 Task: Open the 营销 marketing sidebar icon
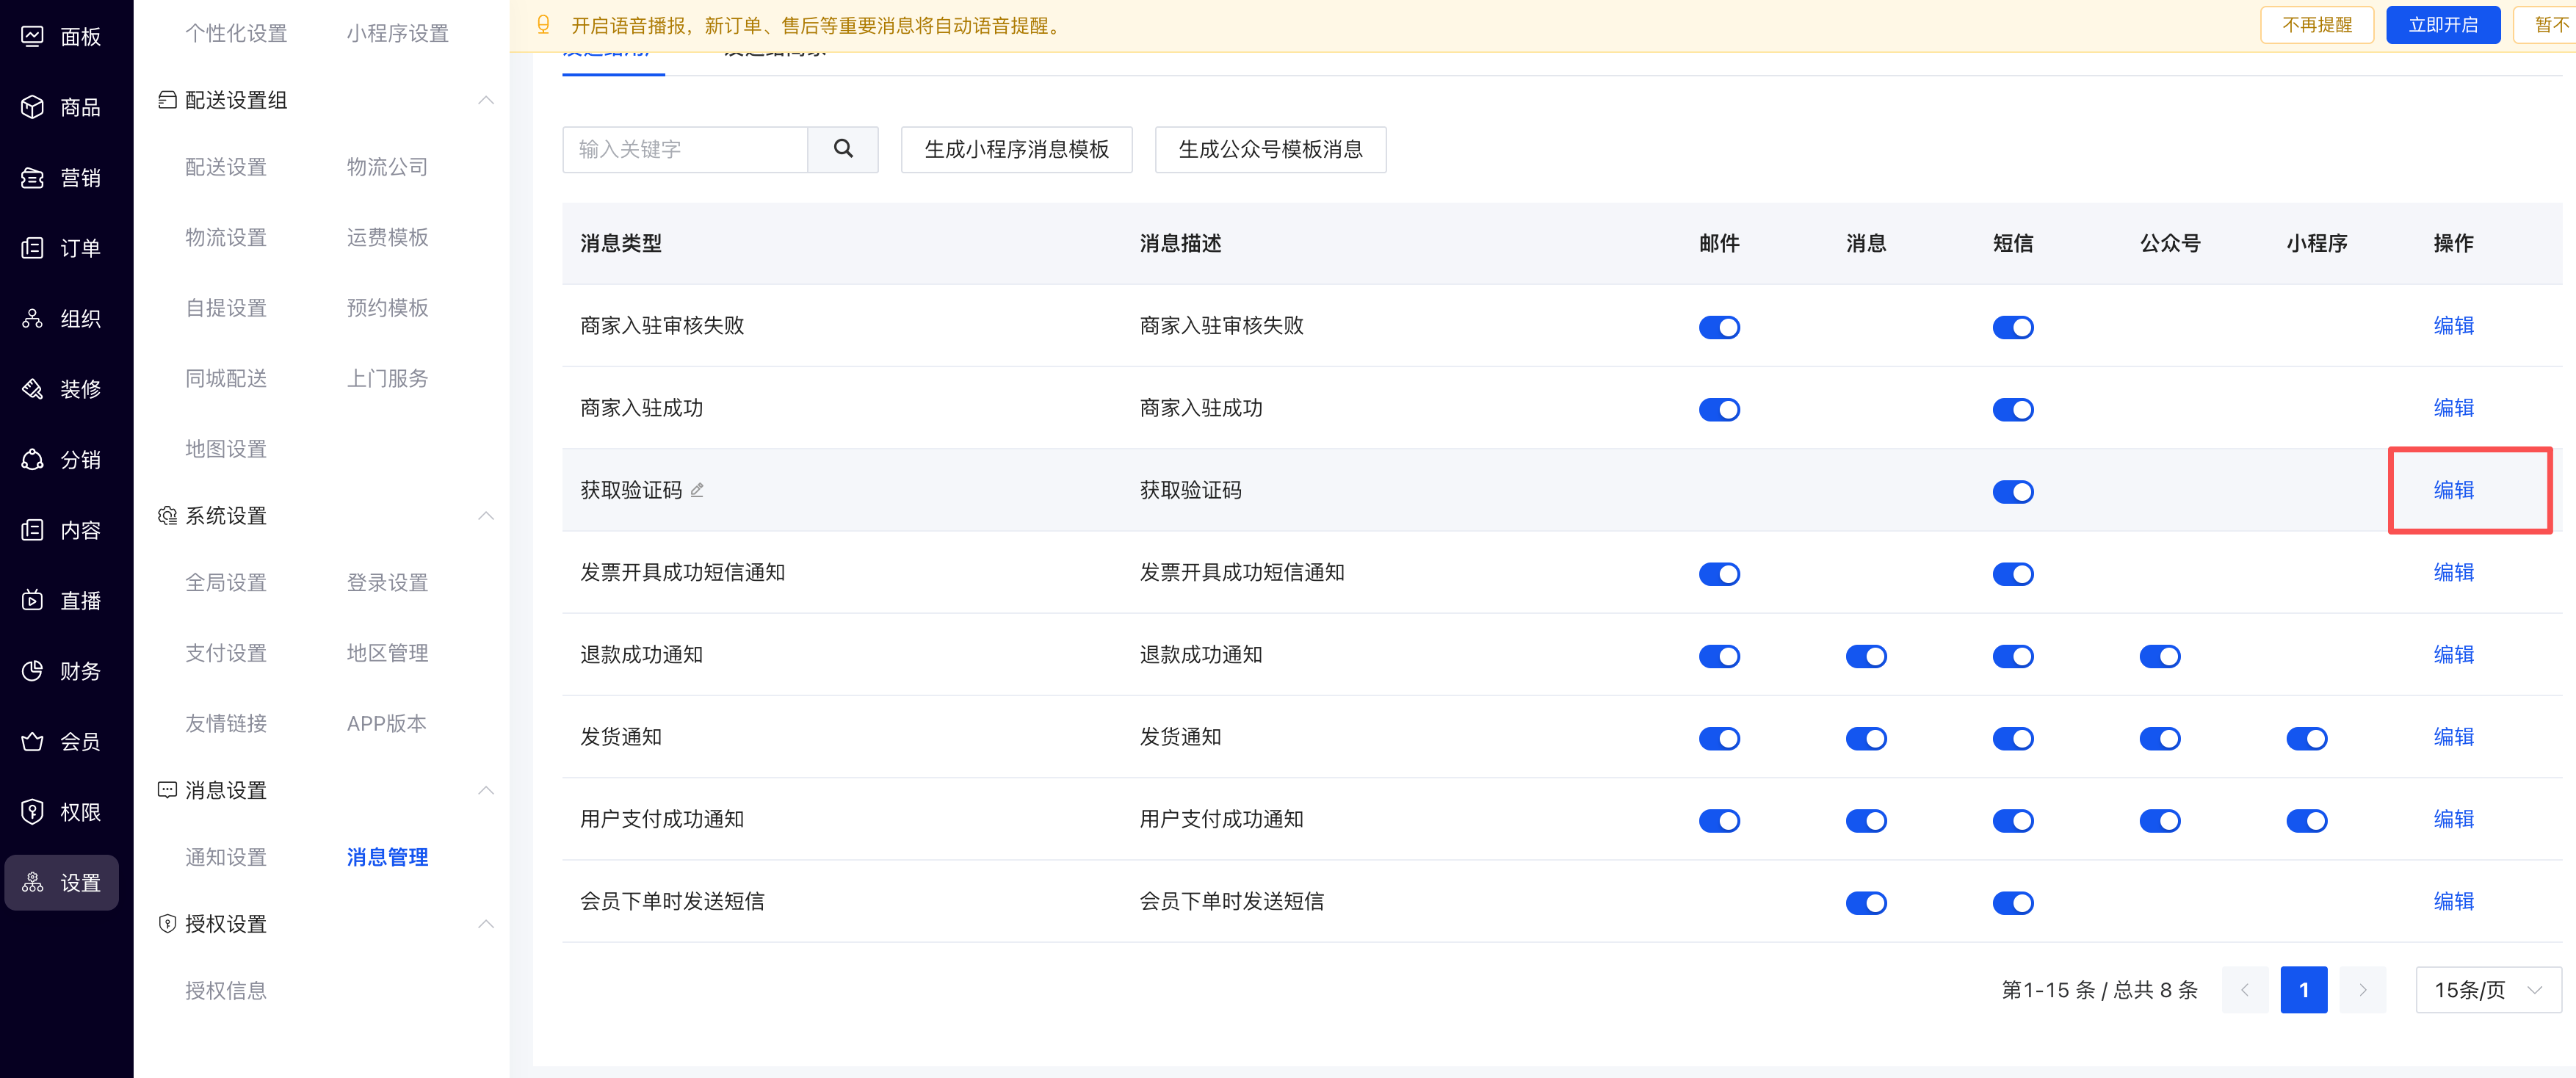(x=32, y=178)
